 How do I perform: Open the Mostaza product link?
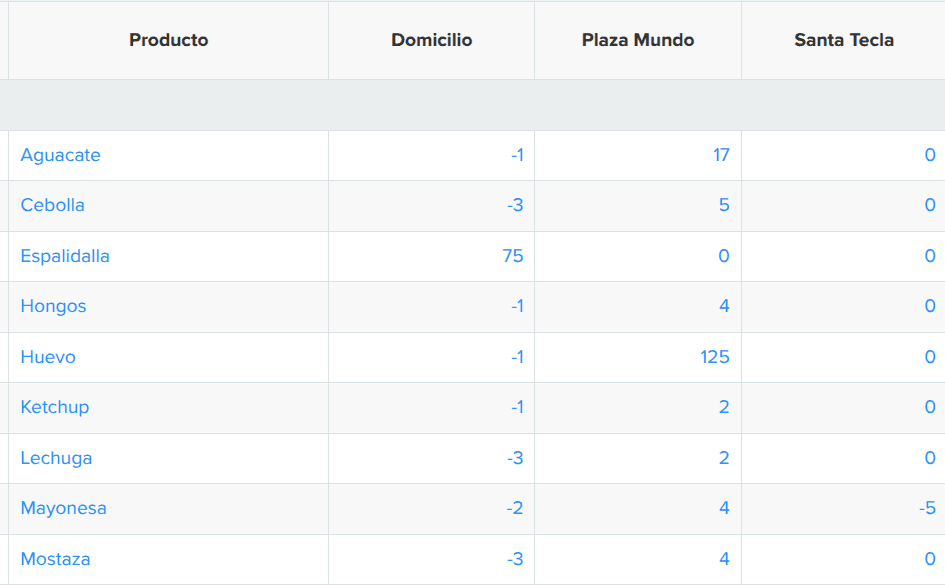coord(55,559)
